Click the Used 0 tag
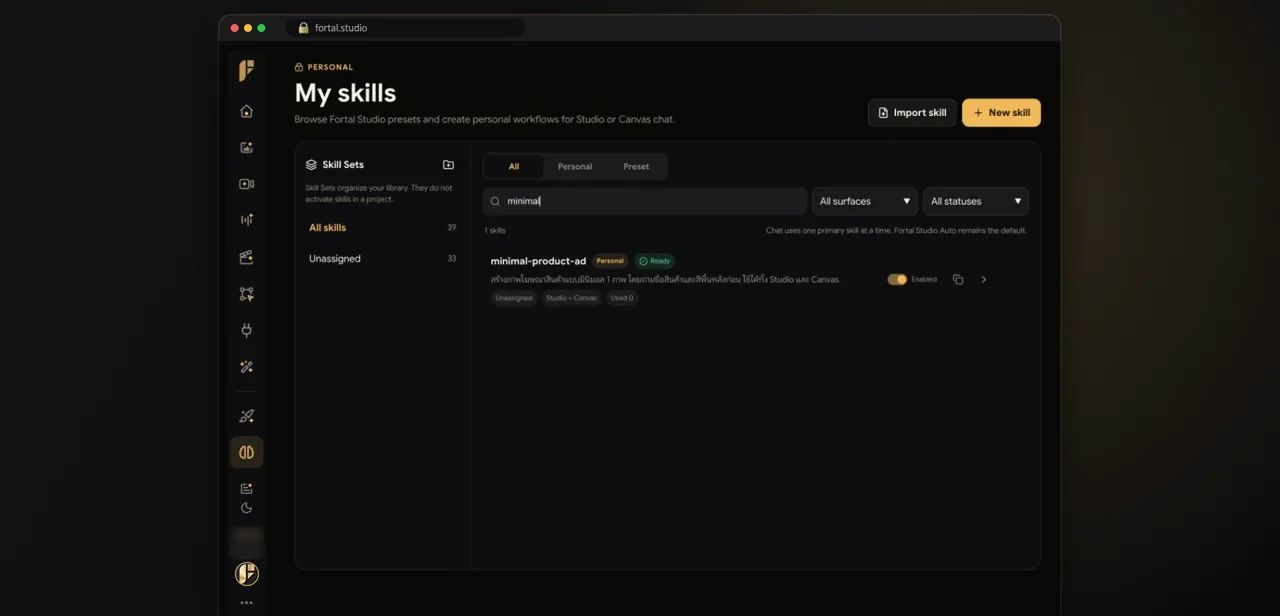Image resolution: width=1280 pixels, height=616 pixels. (x=622, y=298)
